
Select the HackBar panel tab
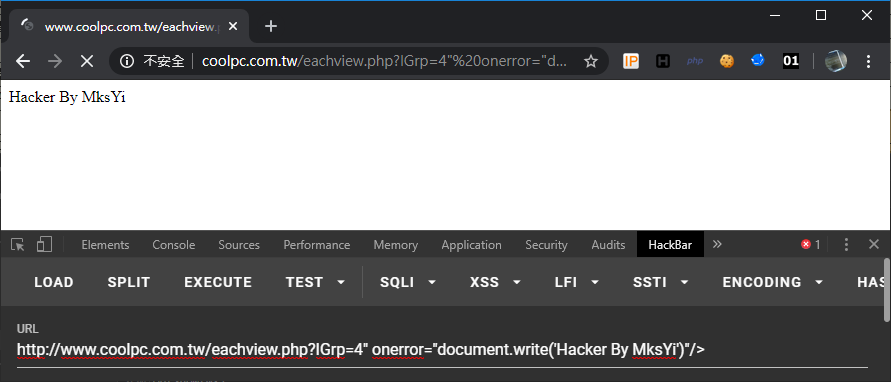tap(671, 244)
